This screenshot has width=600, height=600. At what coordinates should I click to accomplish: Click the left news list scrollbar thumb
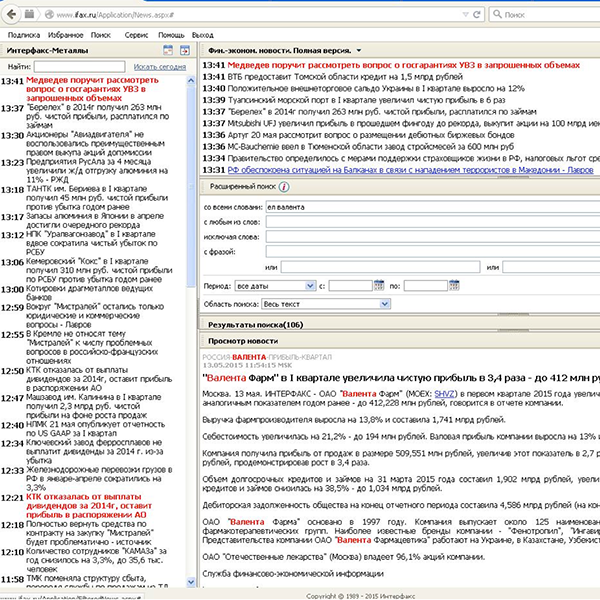(191, 186)
